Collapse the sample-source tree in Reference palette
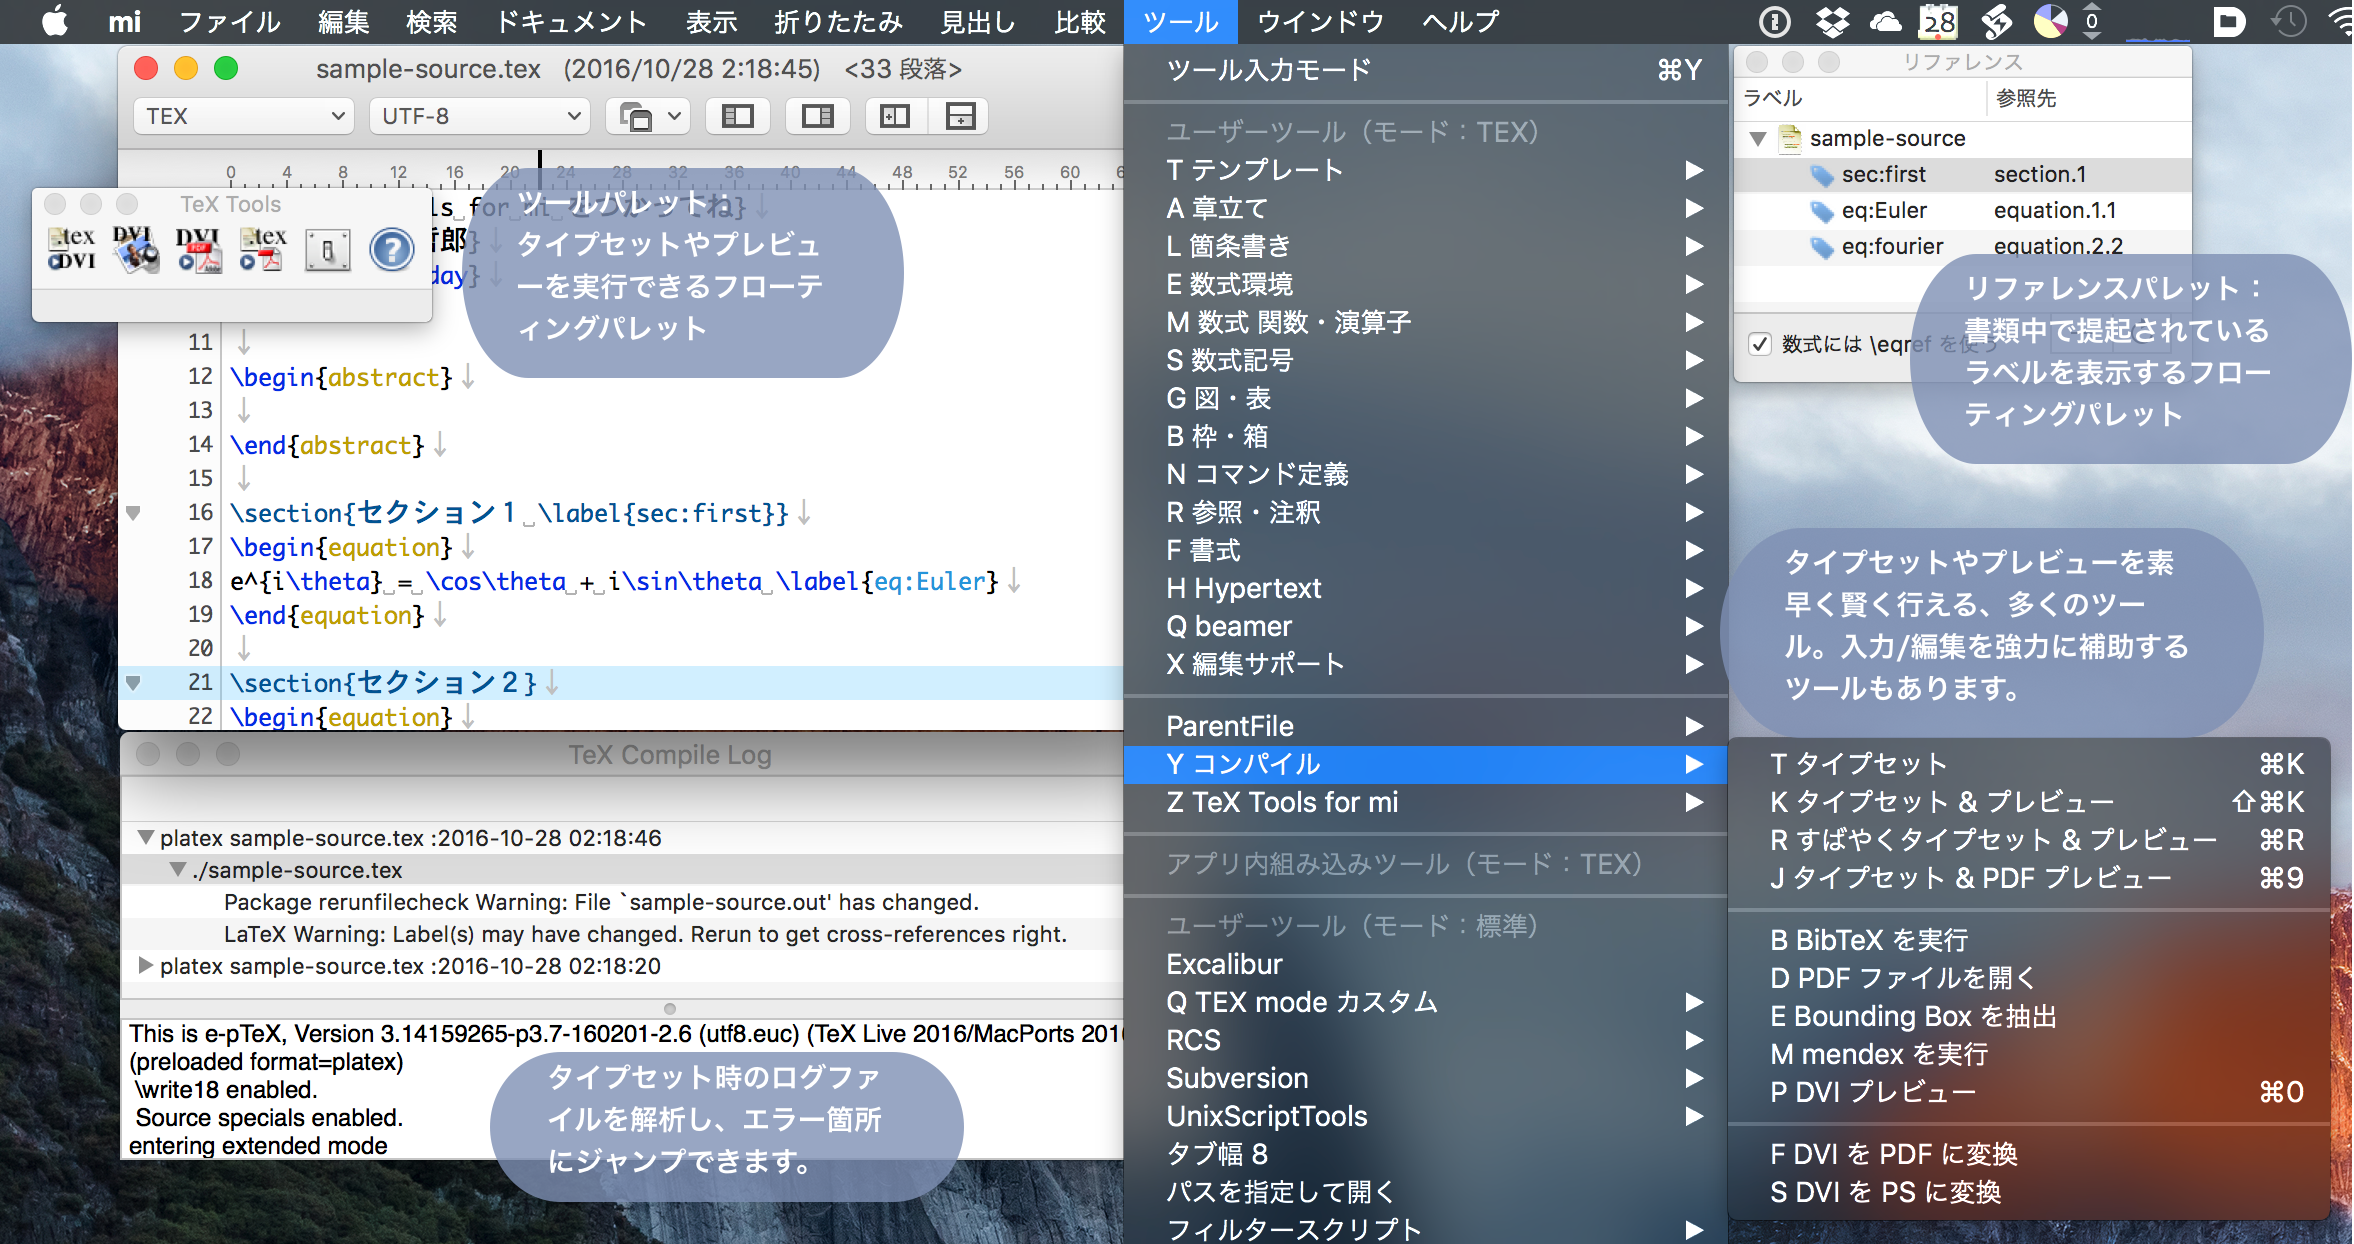The image size is (2354, 1244). 1758,139
